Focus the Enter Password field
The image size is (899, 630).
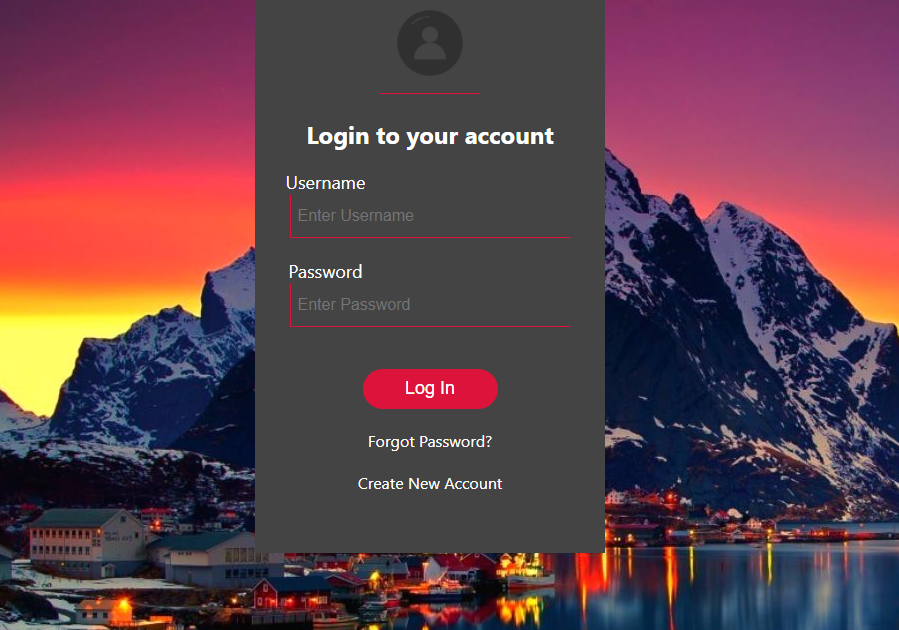click(430, 305)
